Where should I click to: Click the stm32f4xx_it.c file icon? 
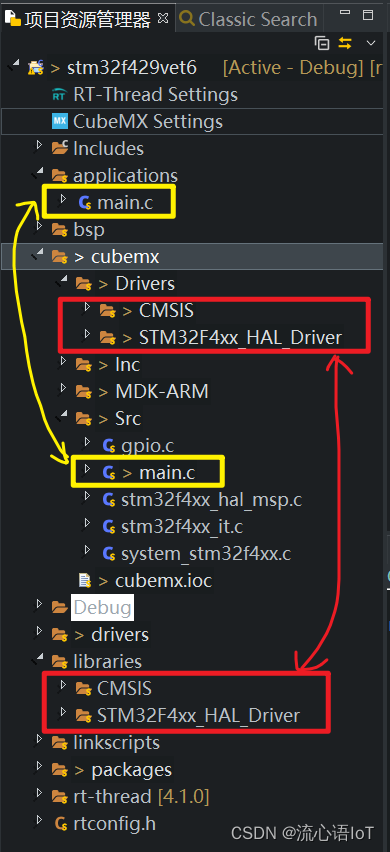109,527
